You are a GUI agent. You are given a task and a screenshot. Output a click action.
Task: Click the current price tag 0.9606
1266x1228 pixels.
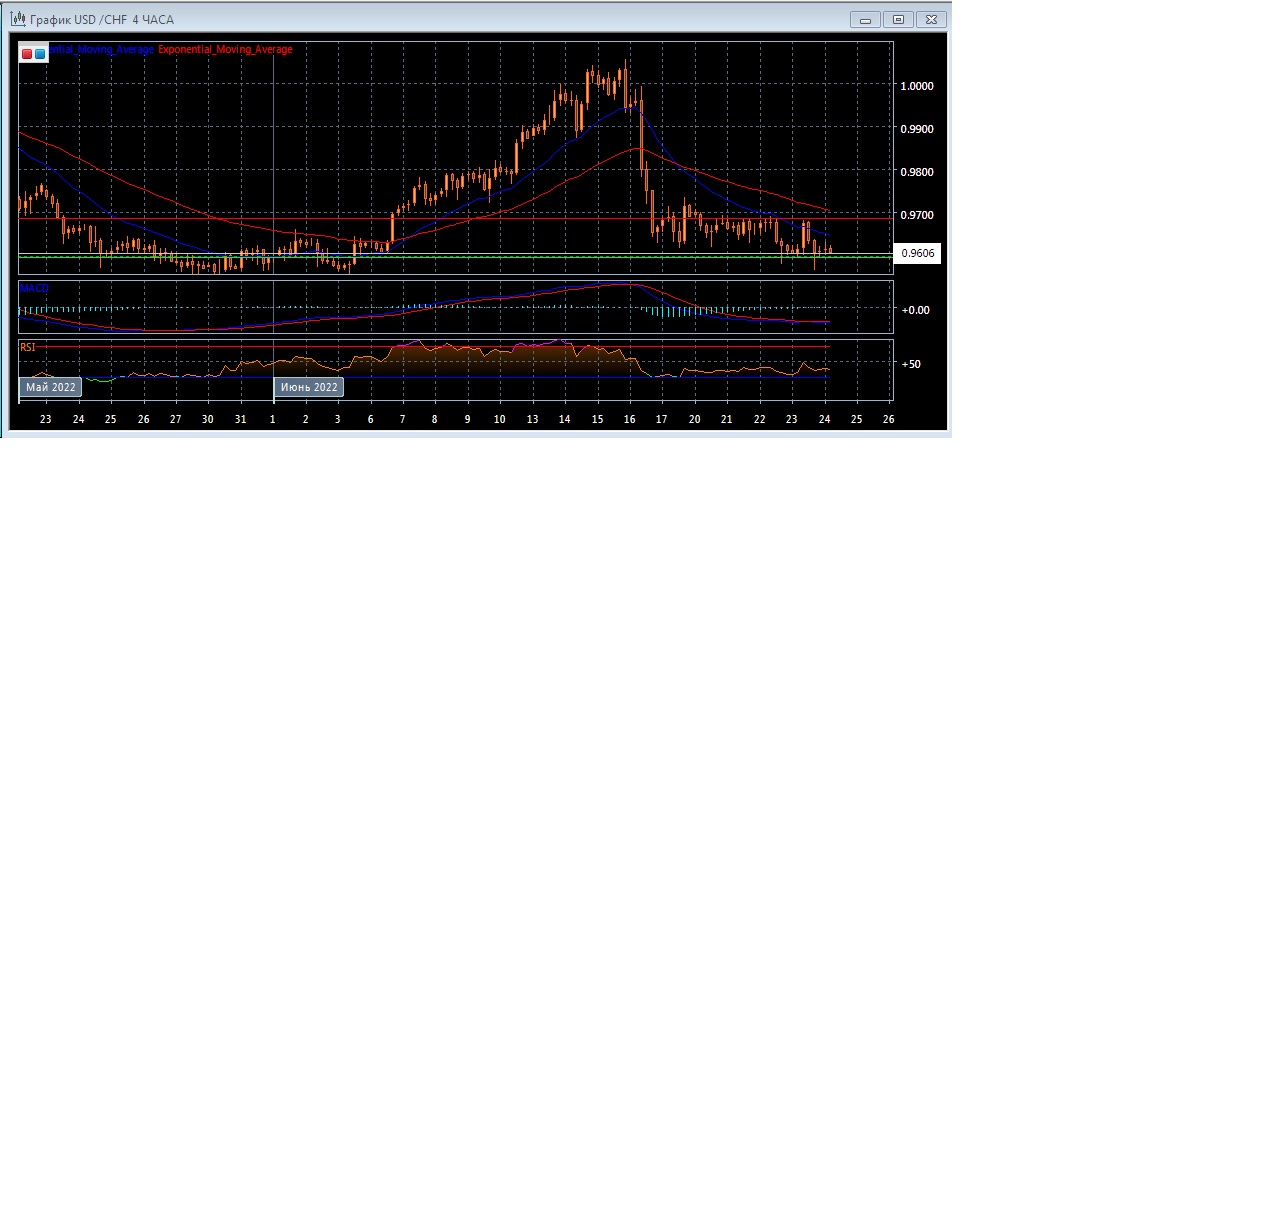pyautogui.click(x=917, y=254)
